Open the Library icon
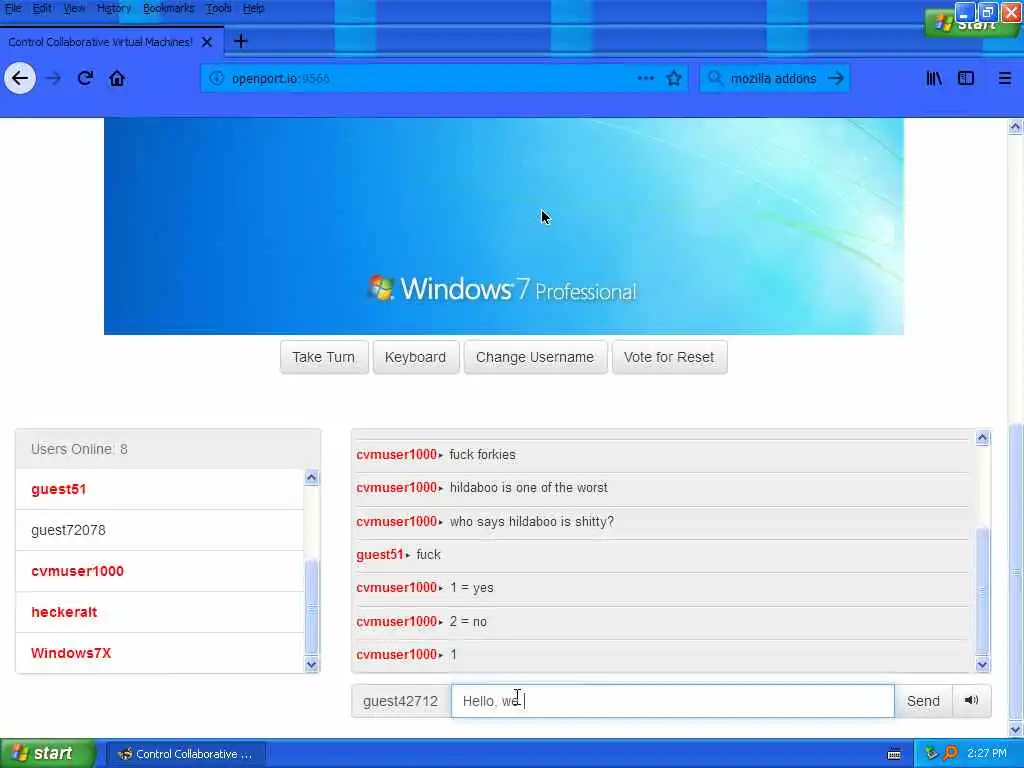Image resolution: width=1024 pixels, height=768 pixels. point(934,78)
